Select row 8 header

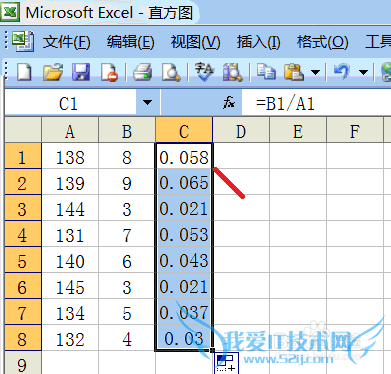click(23, 338)
